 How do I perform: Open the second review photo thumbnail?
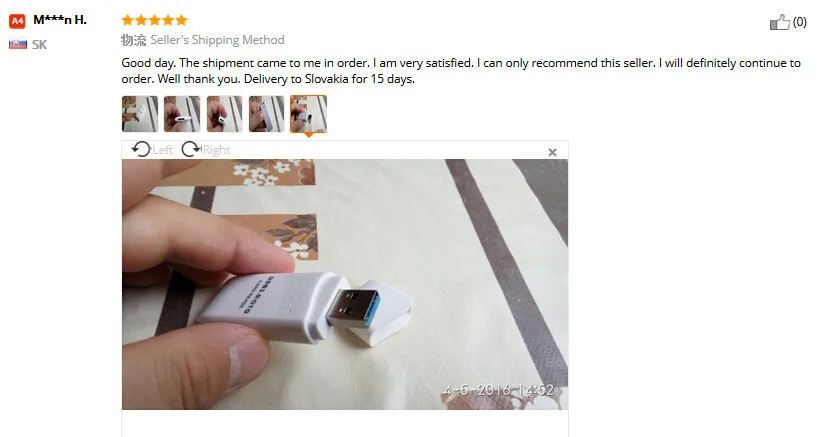click(x=182, y=114)
